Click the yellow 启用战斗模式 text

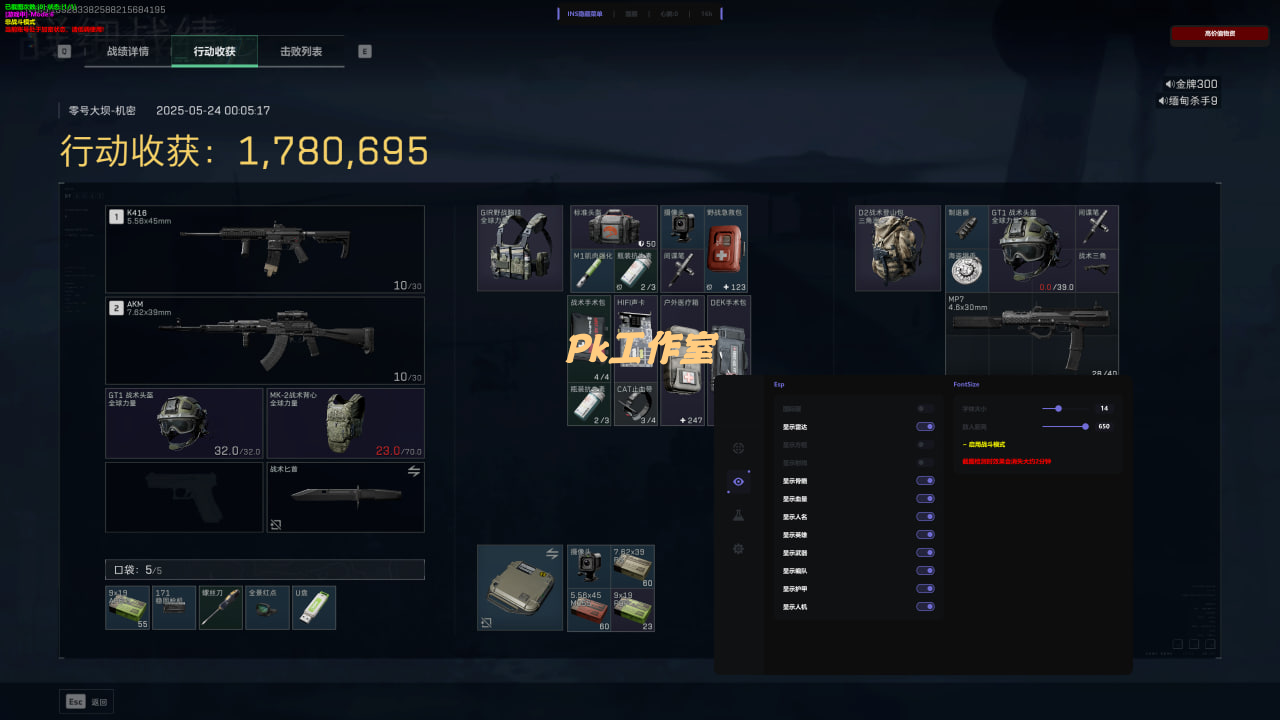[984, 444]
